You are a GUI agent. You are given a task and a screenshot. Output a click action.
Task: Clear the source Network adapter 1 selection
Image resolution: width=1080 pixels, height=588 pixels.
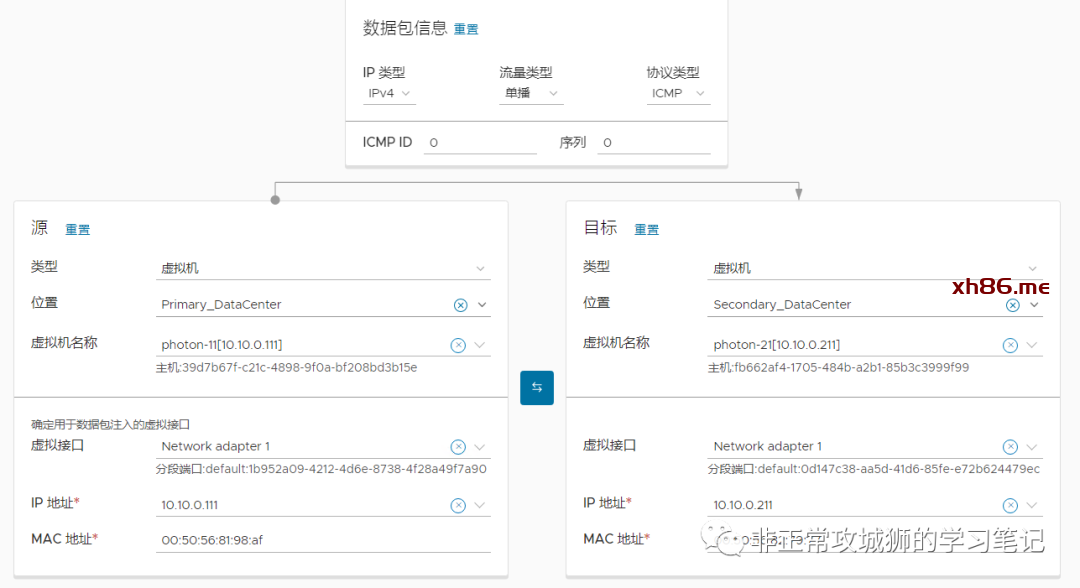pyautogui.click(x=458, y=447)
